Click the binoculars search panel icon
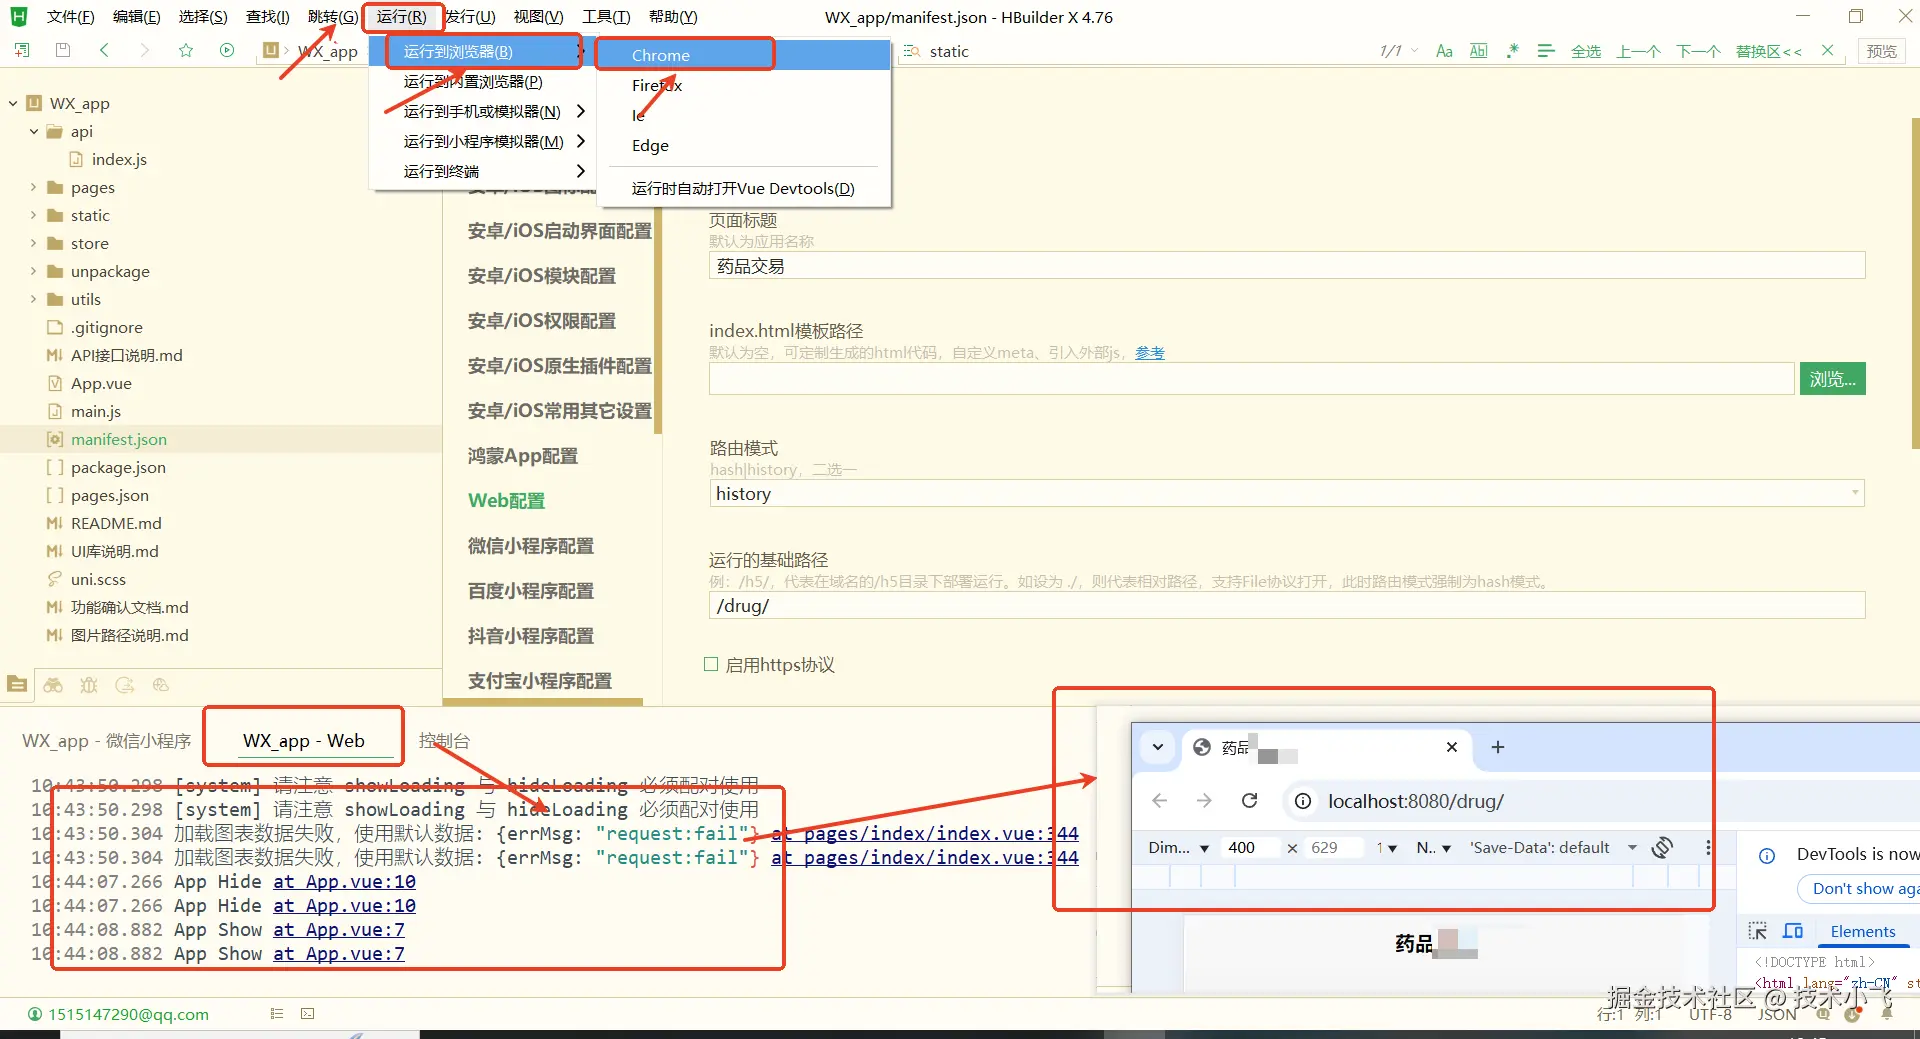Image resolution: width=1920 pixels, height=1039 pixels. 53,685
